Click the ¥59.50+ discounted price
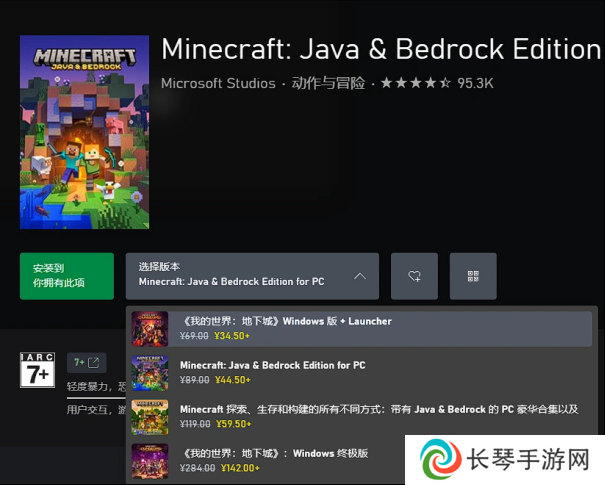The image size is (605, 485). point(233,424)
